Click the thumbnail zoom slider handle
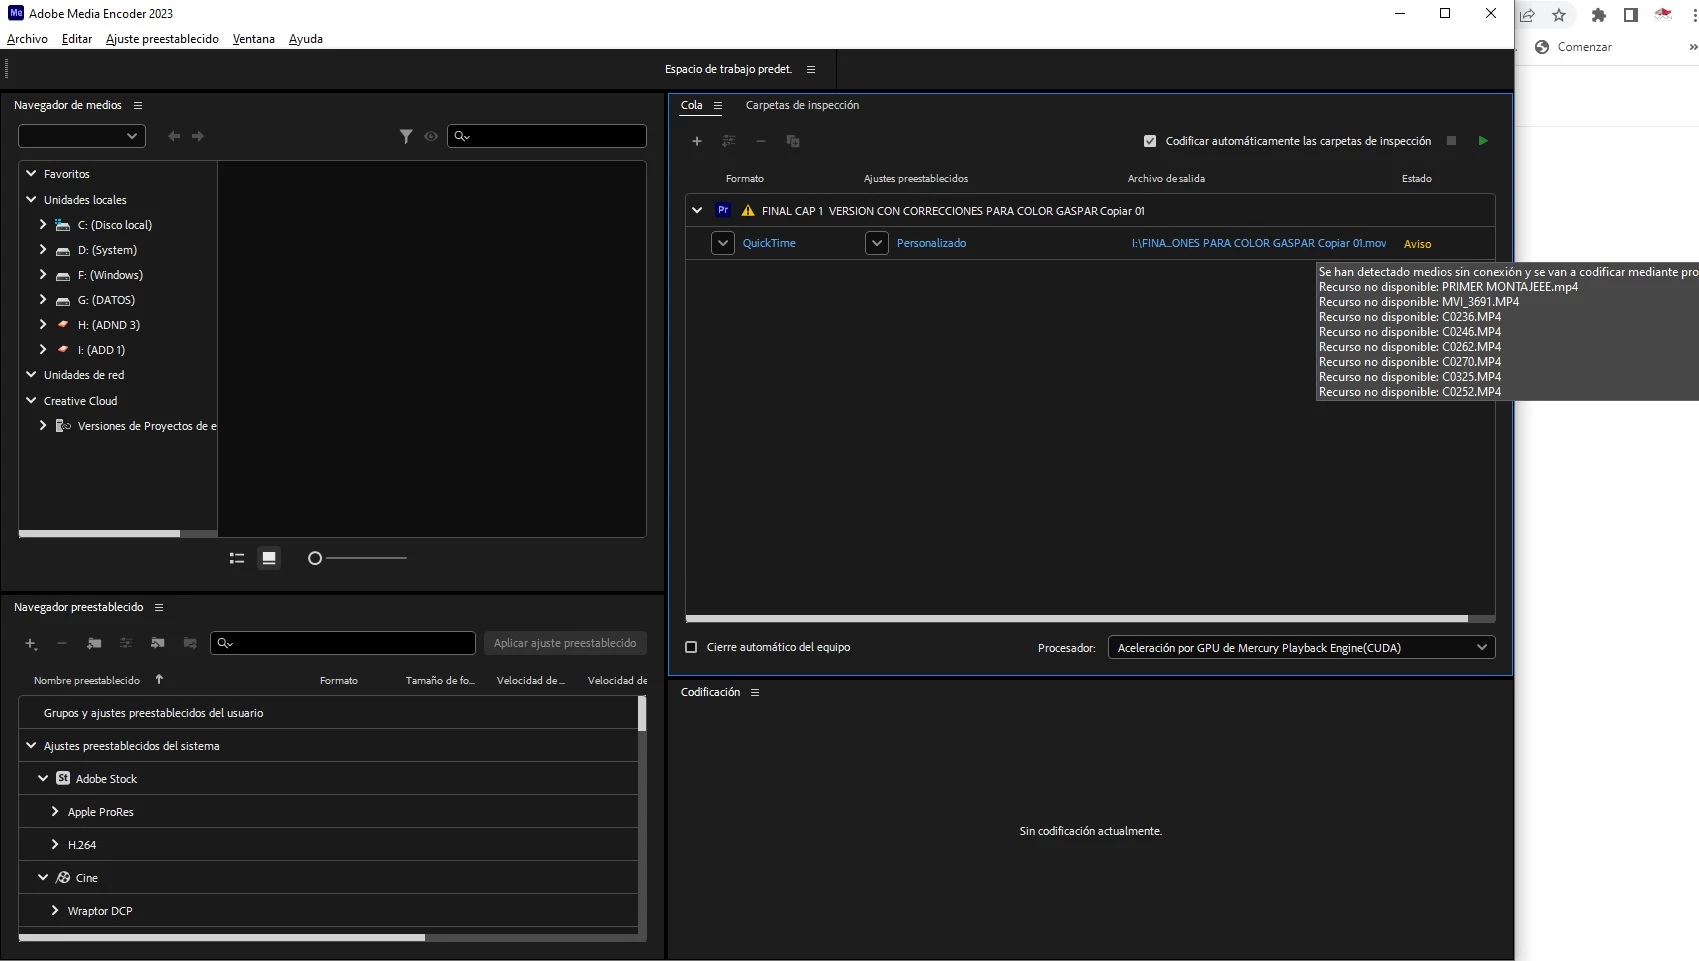Screen dimensions: 1699x961 point(315,558)
